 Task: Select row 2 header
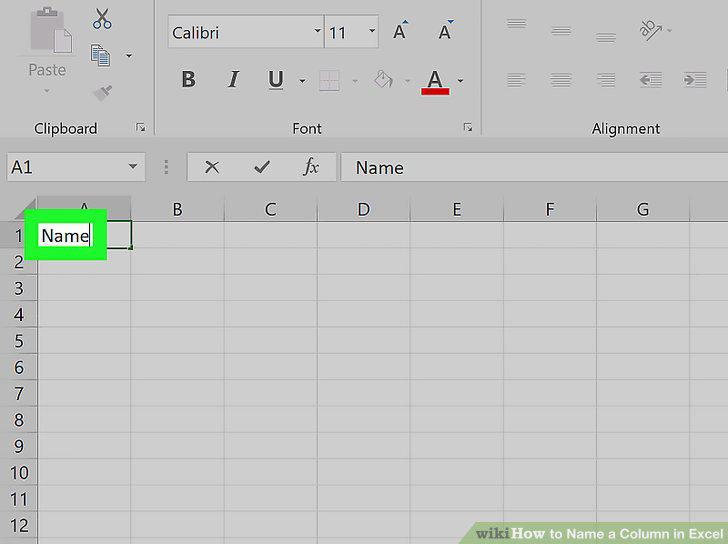(19, 262)
